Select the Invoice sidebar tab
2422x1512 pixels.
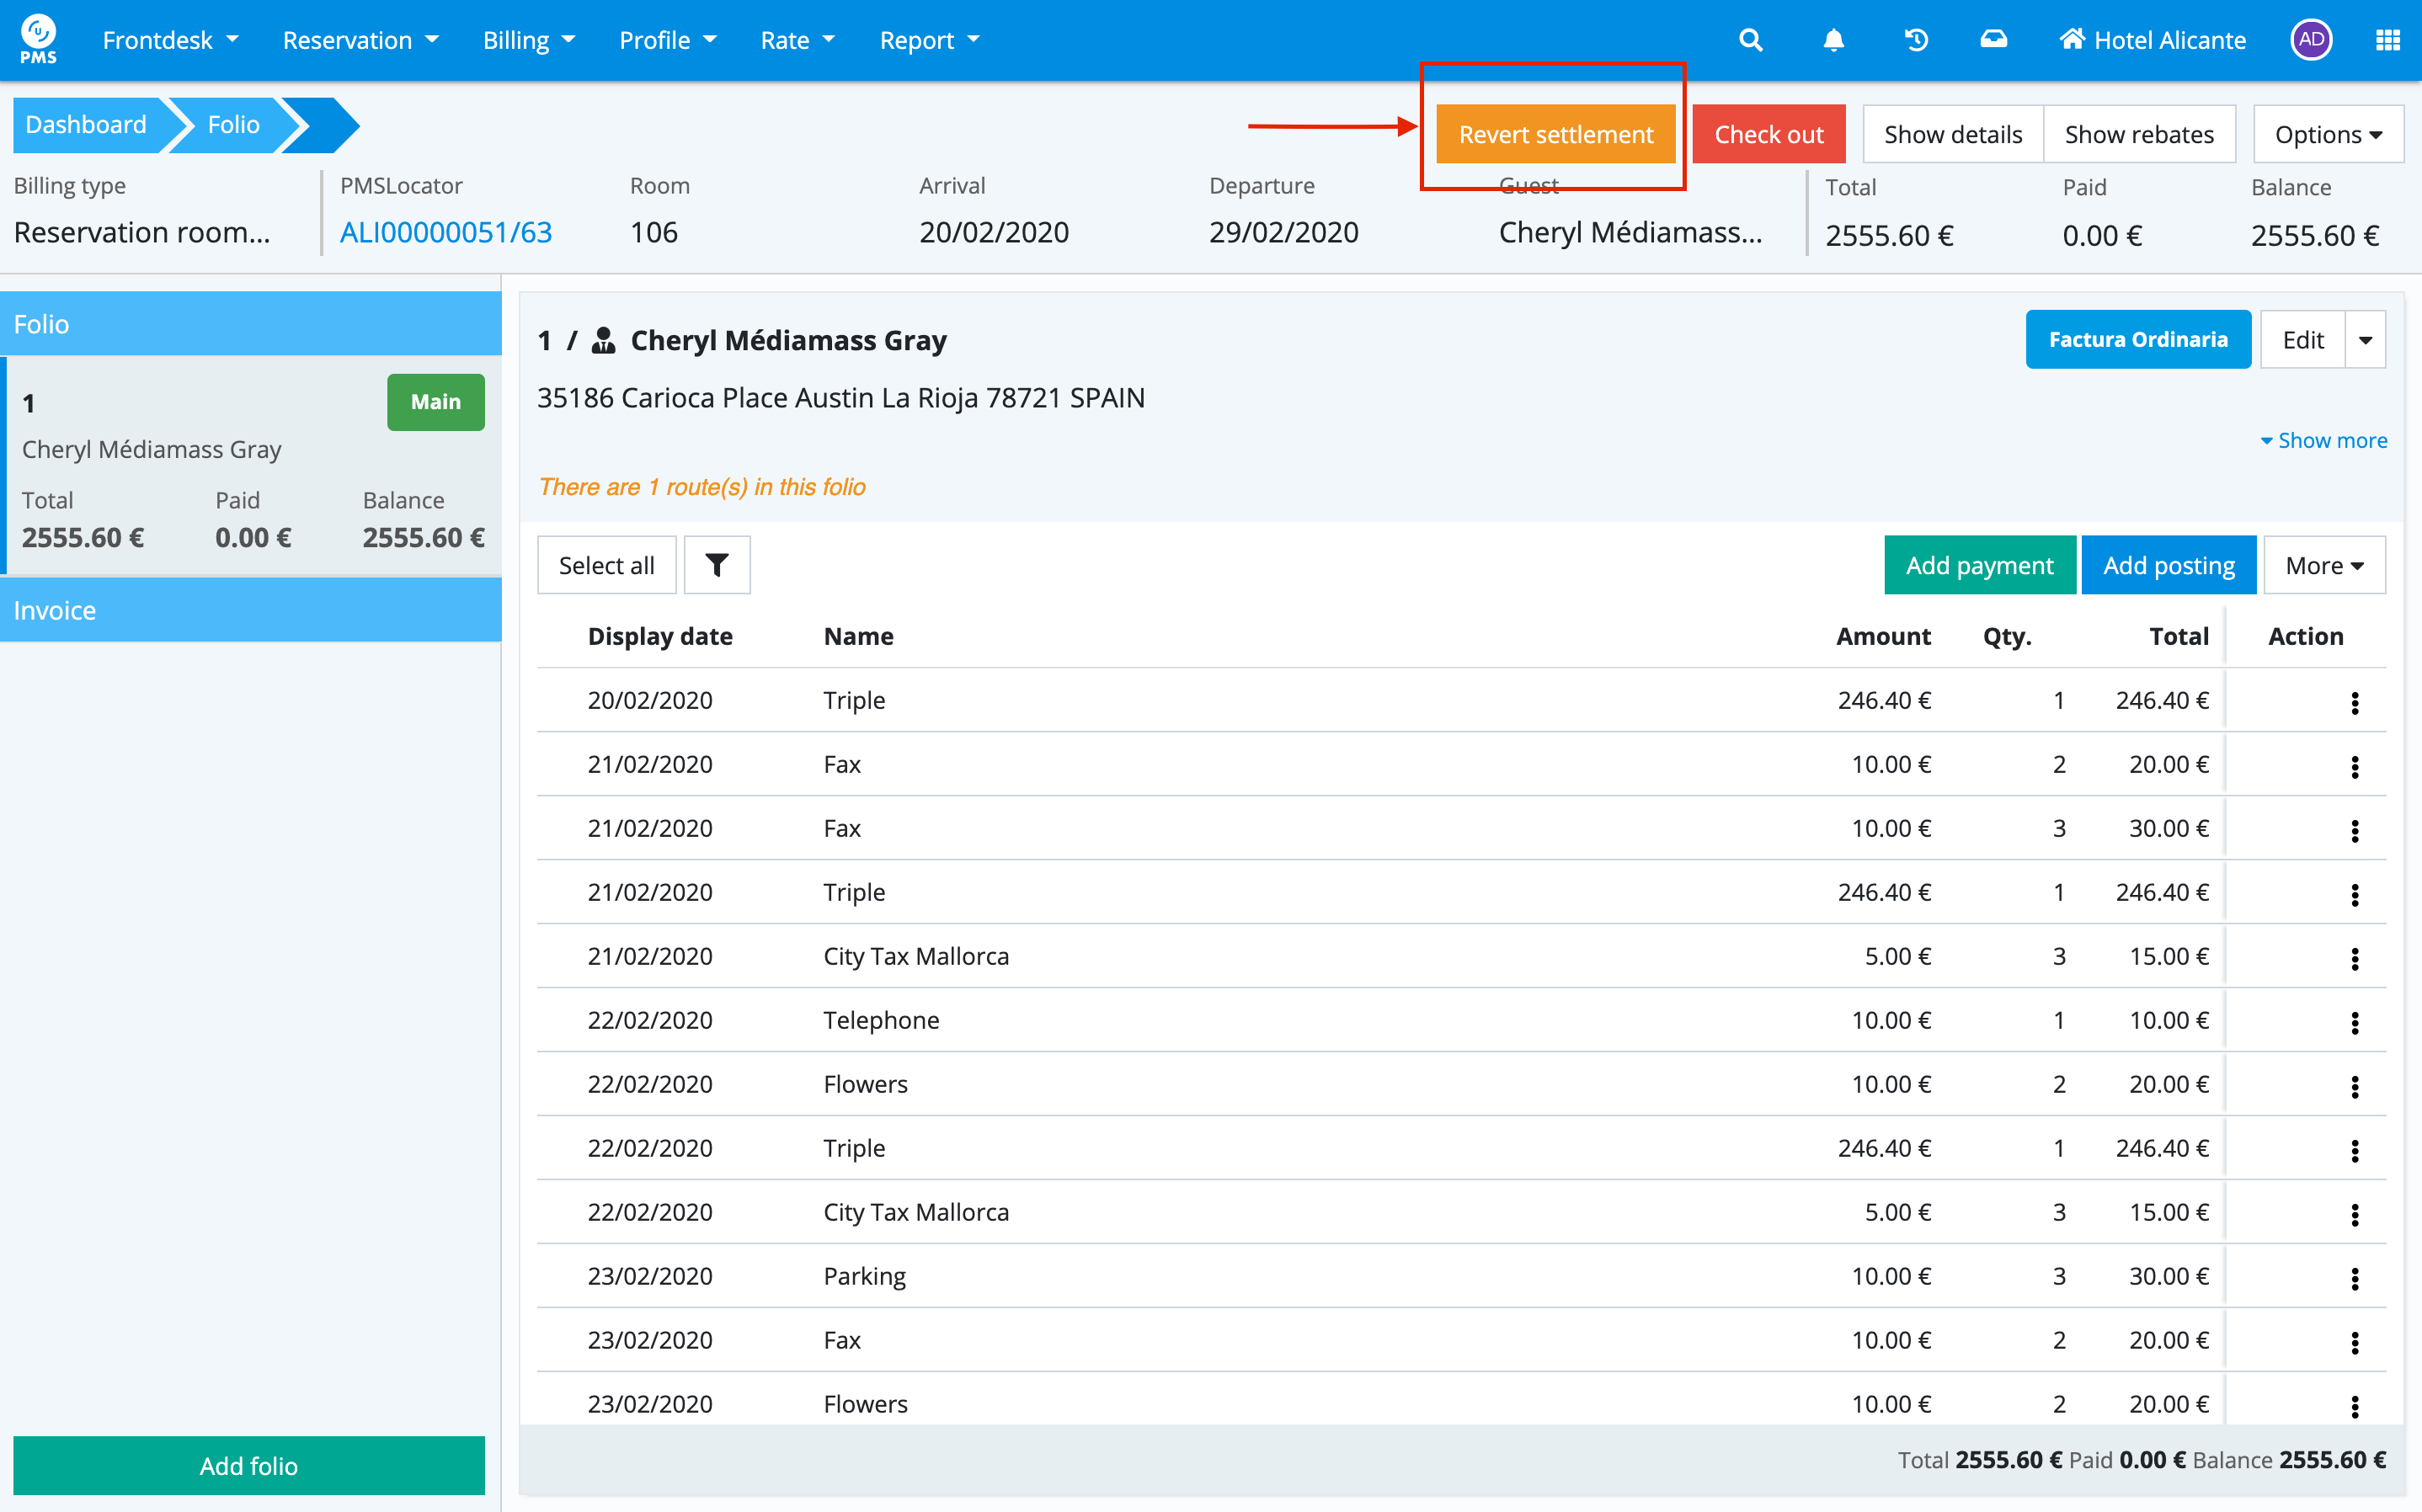click(x=250, y=610)
